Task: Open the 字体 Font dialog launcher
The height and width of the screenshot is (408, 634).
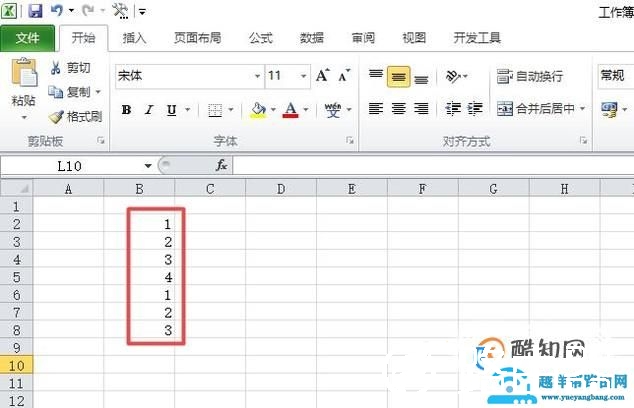Action: [350, 141]
